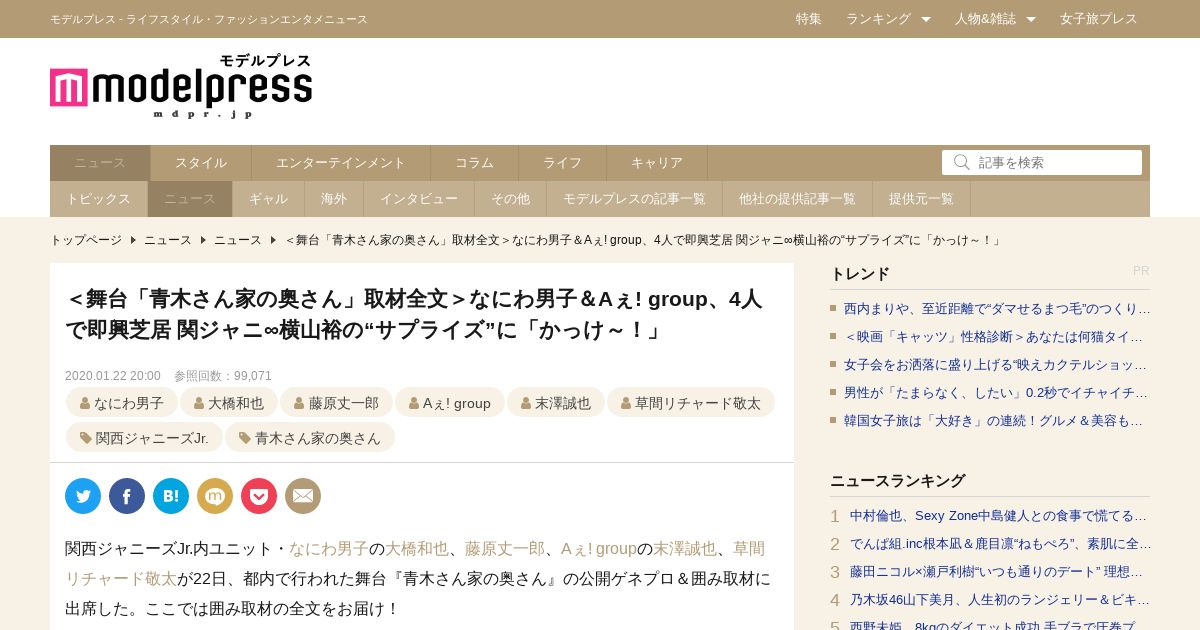The image size is (1200, 630).
Task: Open ranking 1 article 中村倫也、Sexy Zone
Action: 1000,516
